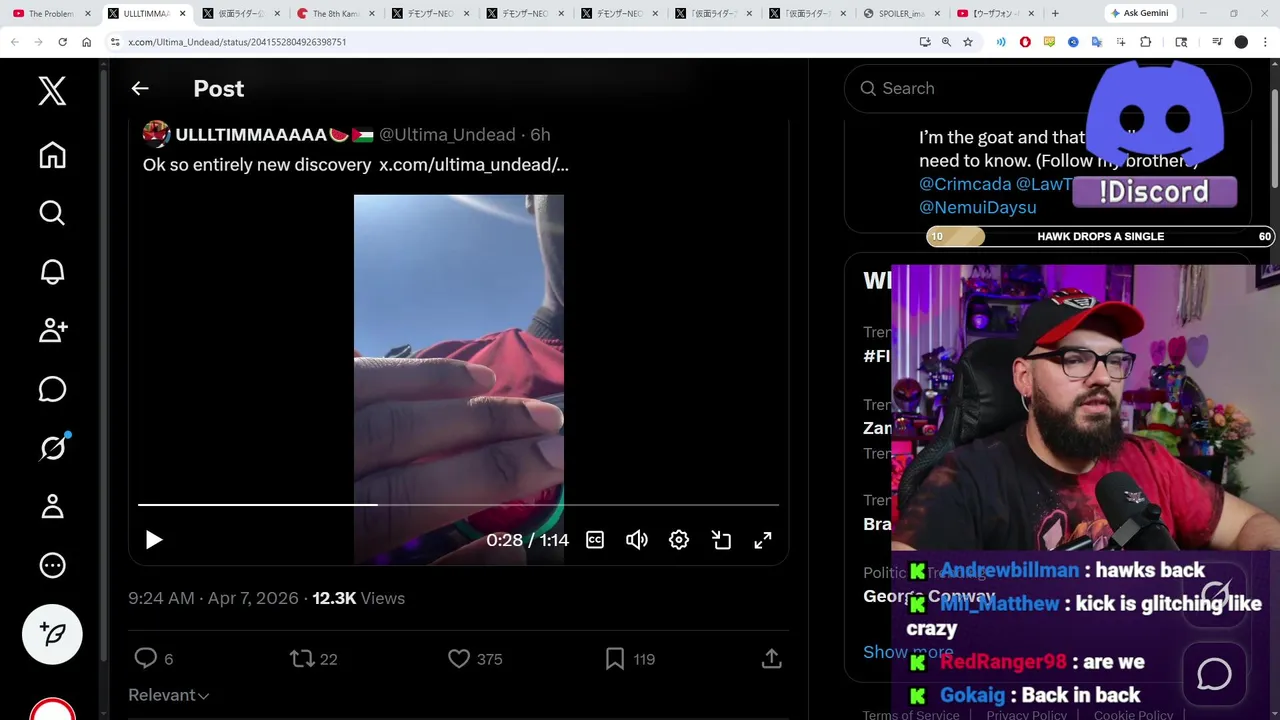Open Google Translate extension icon
The height and width of the screenshot is (720, 1280).
1097,42
